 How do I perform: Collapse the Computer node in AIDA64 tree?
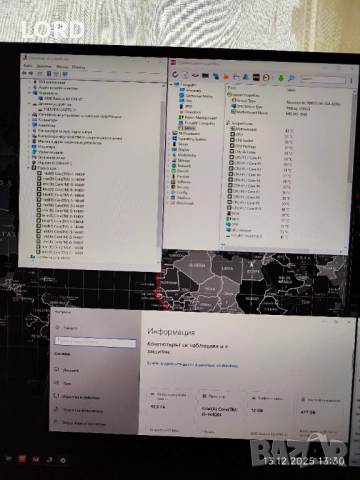[171, 85]
